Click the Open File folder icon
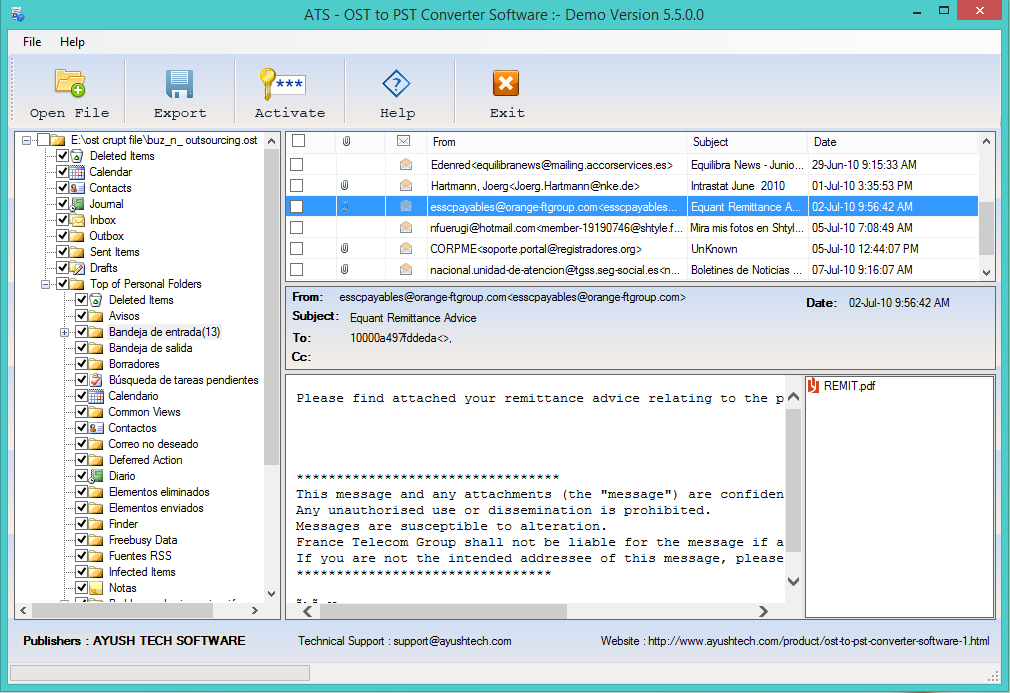1010x693 pixels. 69,83
